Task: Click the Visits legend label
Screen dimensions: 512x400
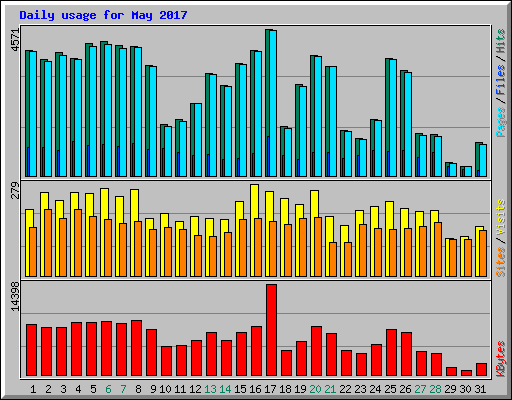Action: click(x=501, y=217)
